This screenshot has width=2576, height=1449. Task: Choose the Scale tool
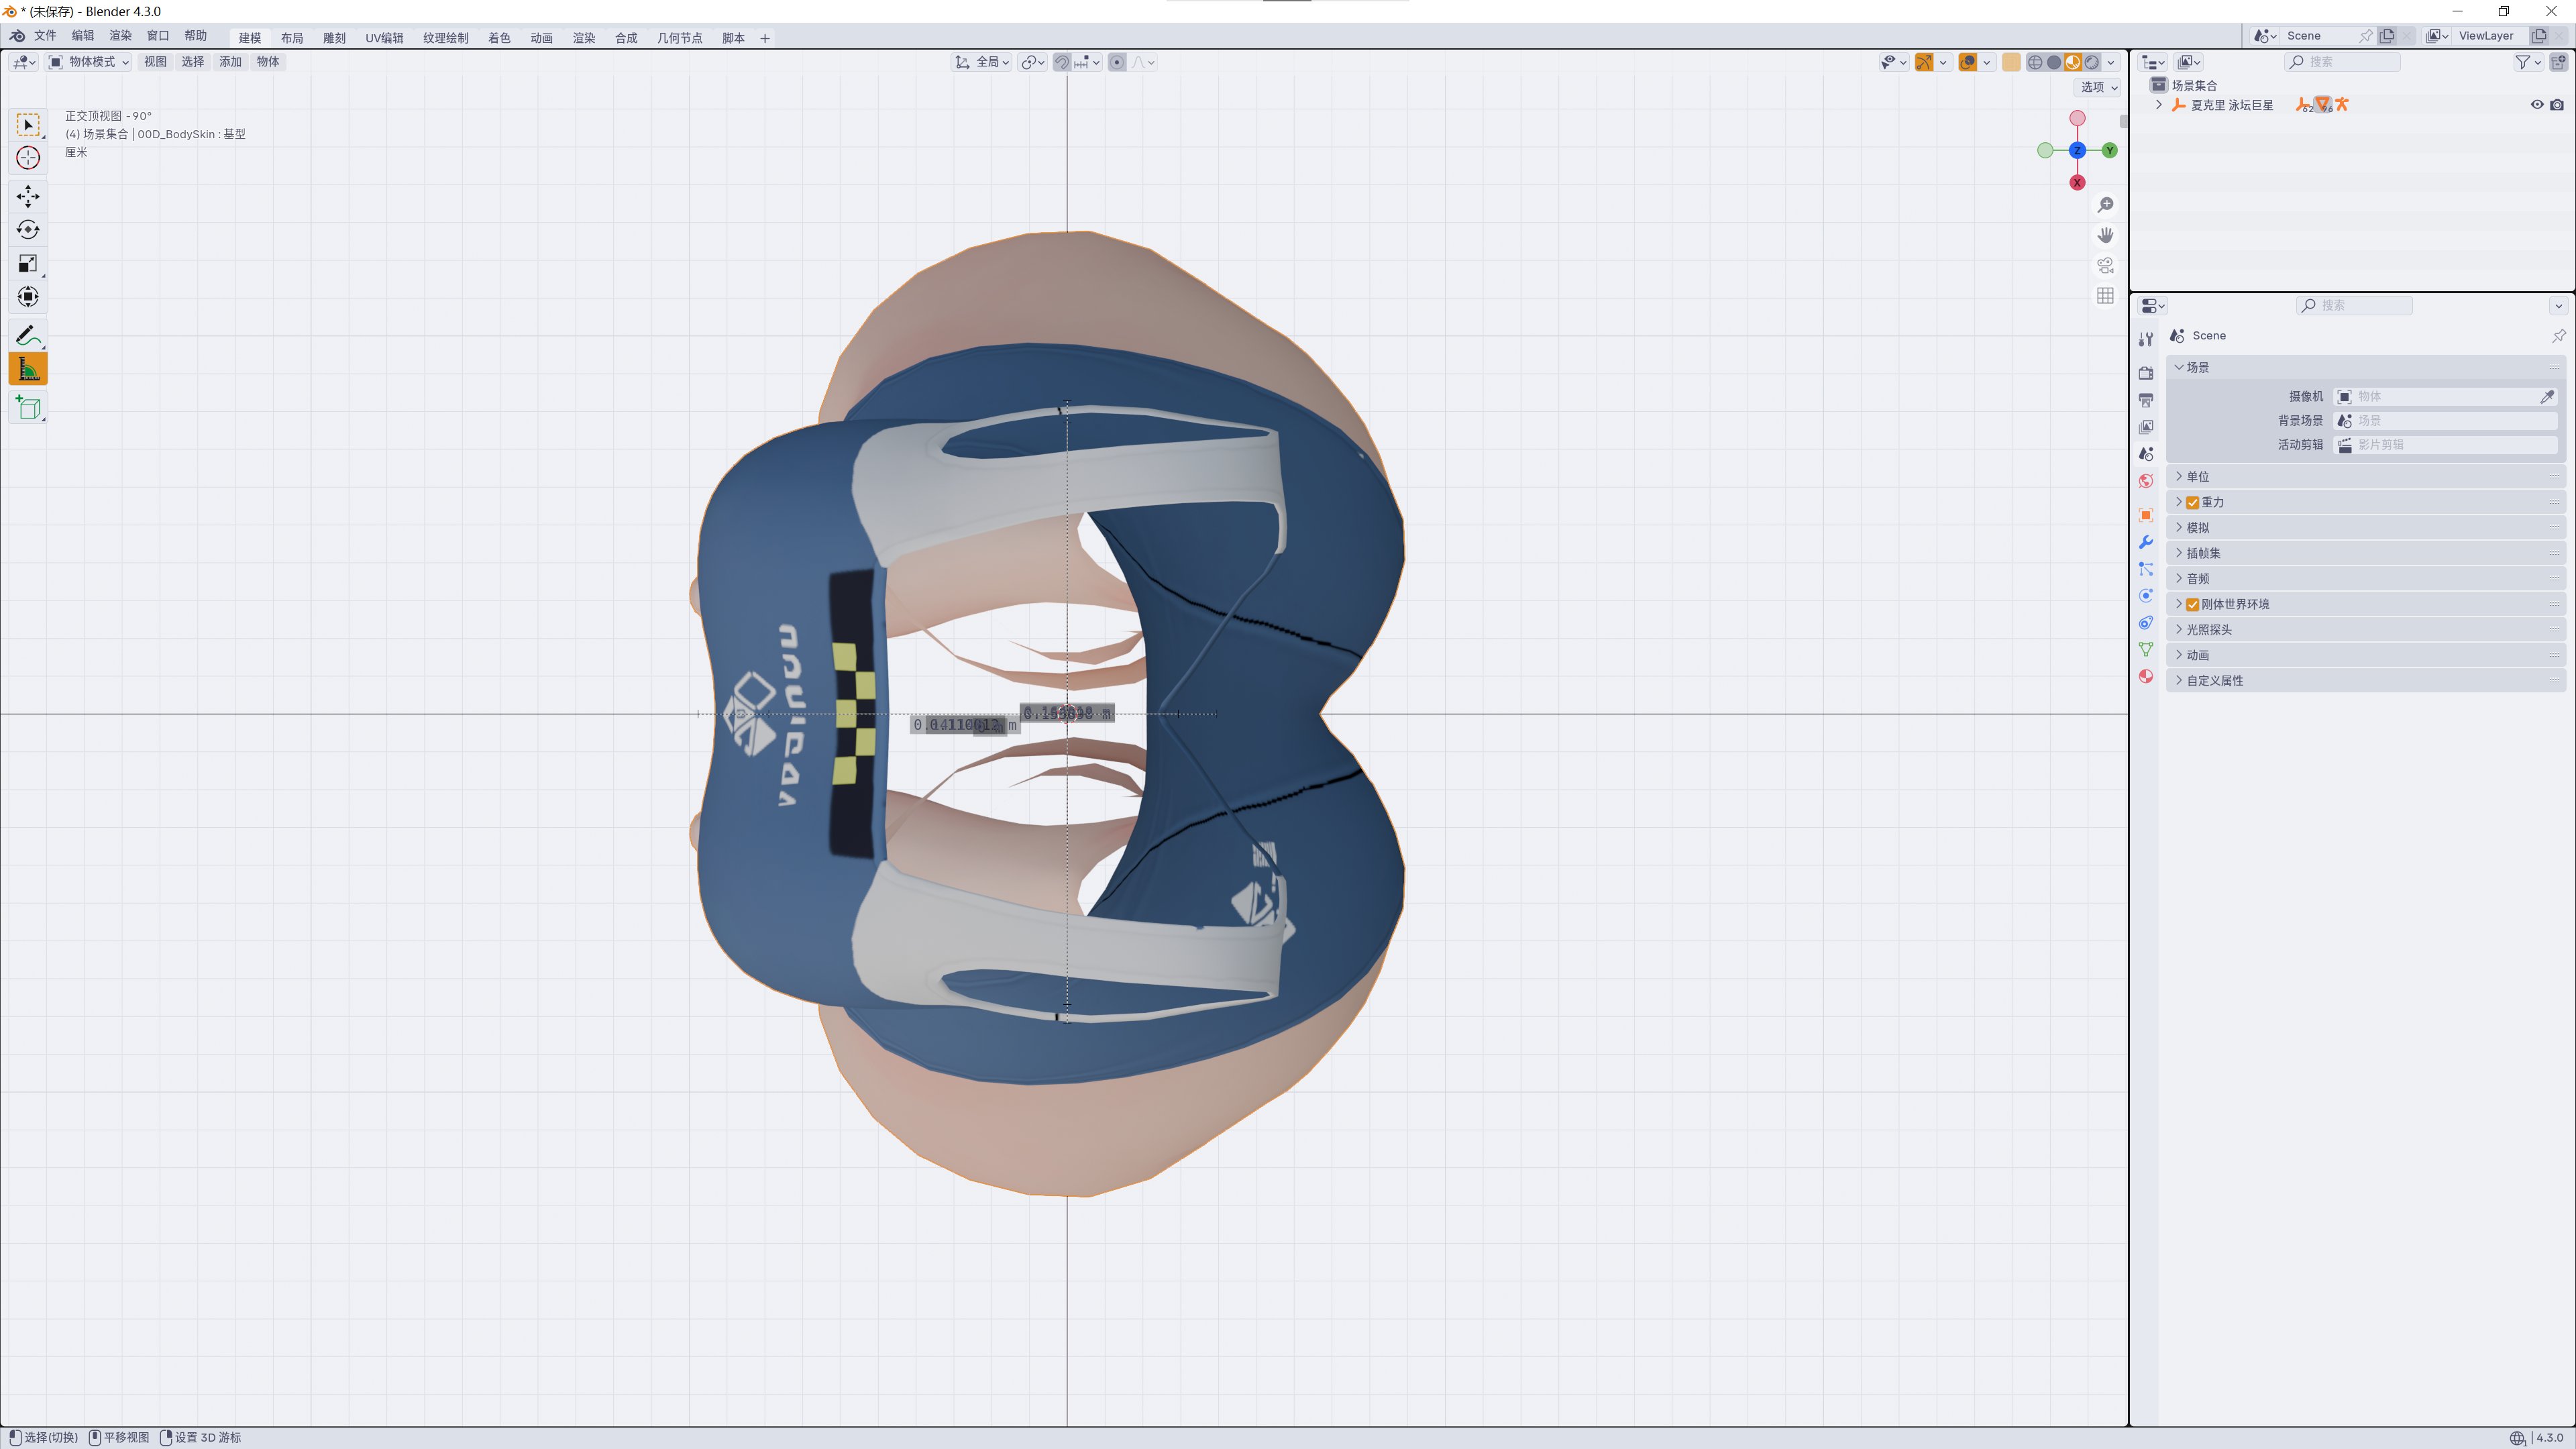(x=28, y=263)
